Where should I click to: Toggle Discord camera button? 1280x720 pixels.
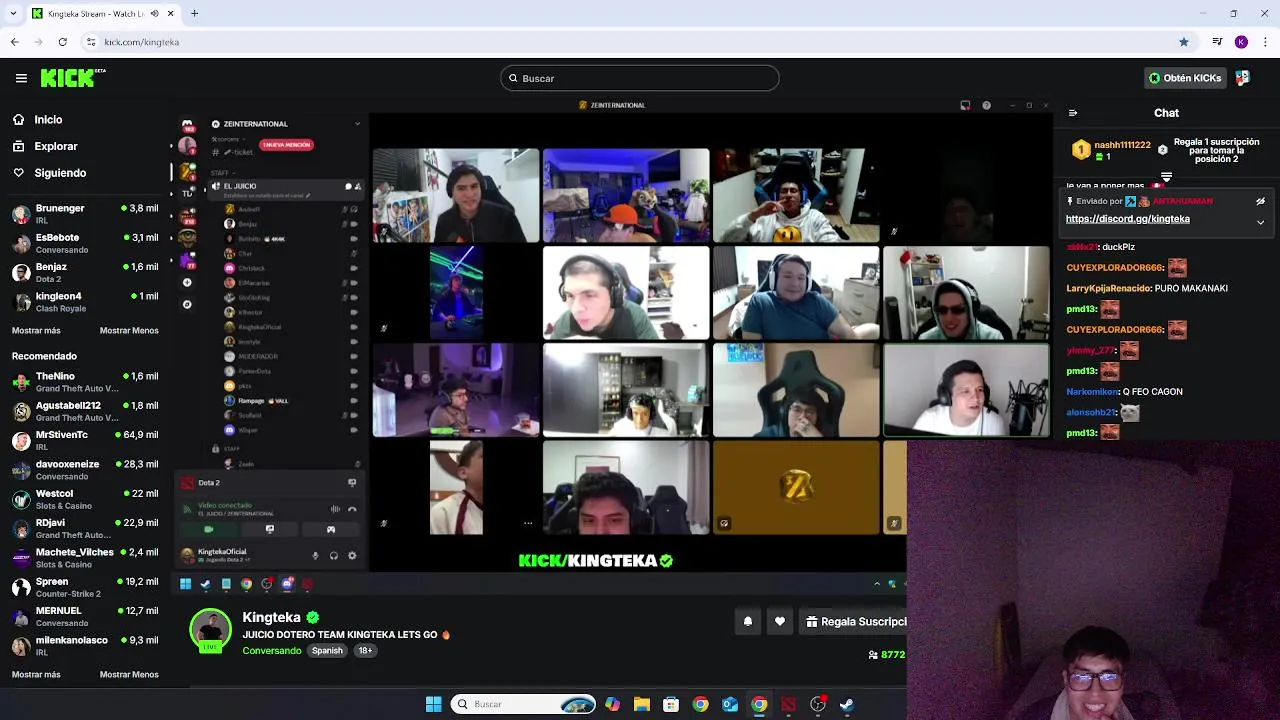pyautogui.click(x=209, y=529)
